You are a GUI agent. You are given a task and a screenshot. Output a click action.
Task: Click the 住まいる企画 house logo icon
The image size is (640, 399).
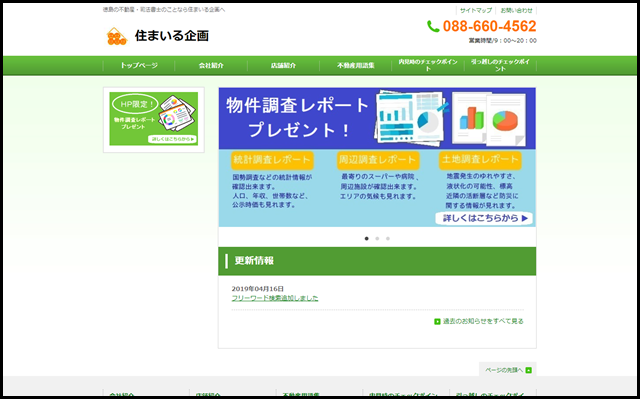click(x=117, y=36)
